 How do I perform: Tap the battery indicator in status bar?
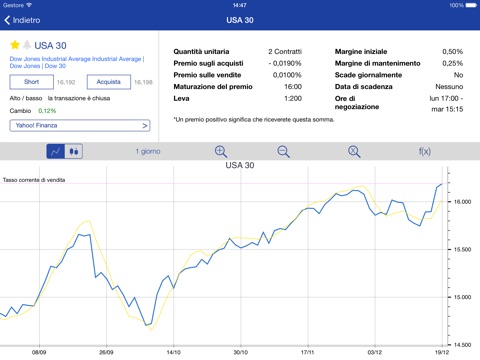tap(471, 5)
